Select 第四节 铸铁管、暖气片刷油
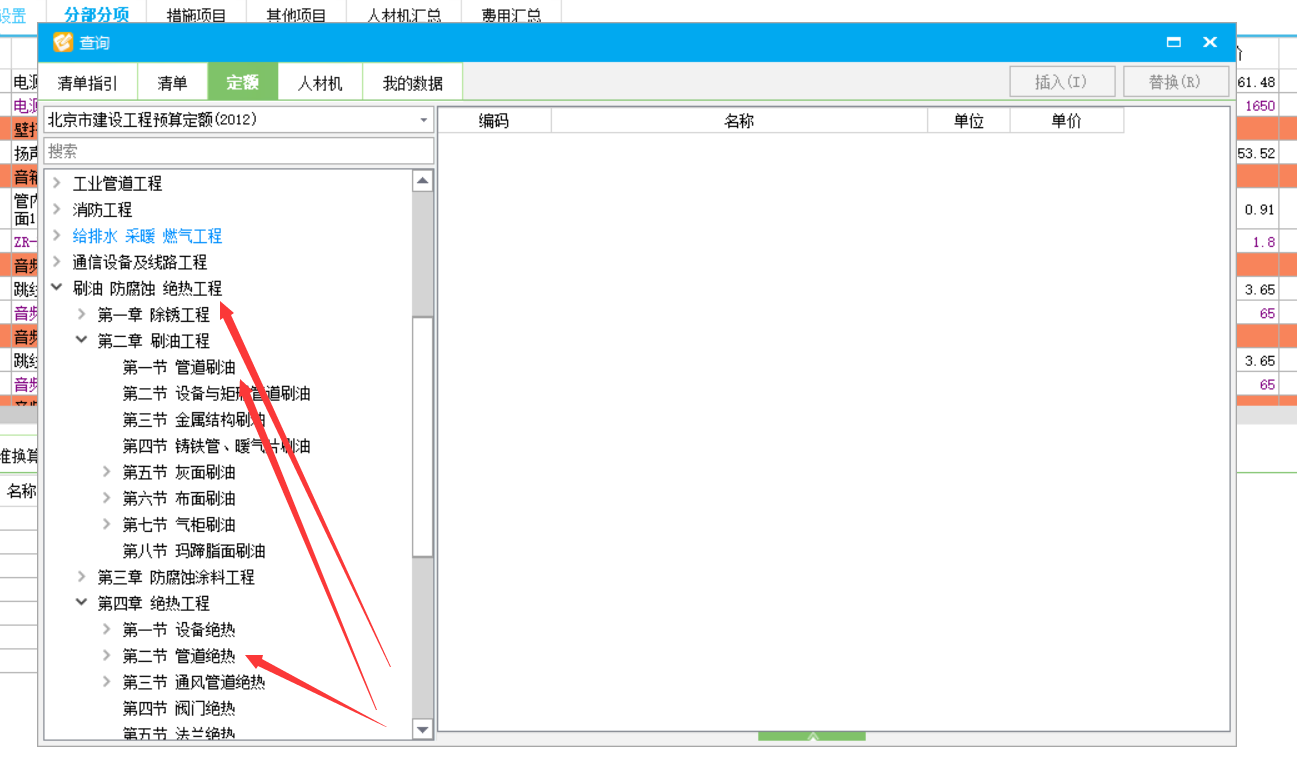1297x781 pixels. 216,445
